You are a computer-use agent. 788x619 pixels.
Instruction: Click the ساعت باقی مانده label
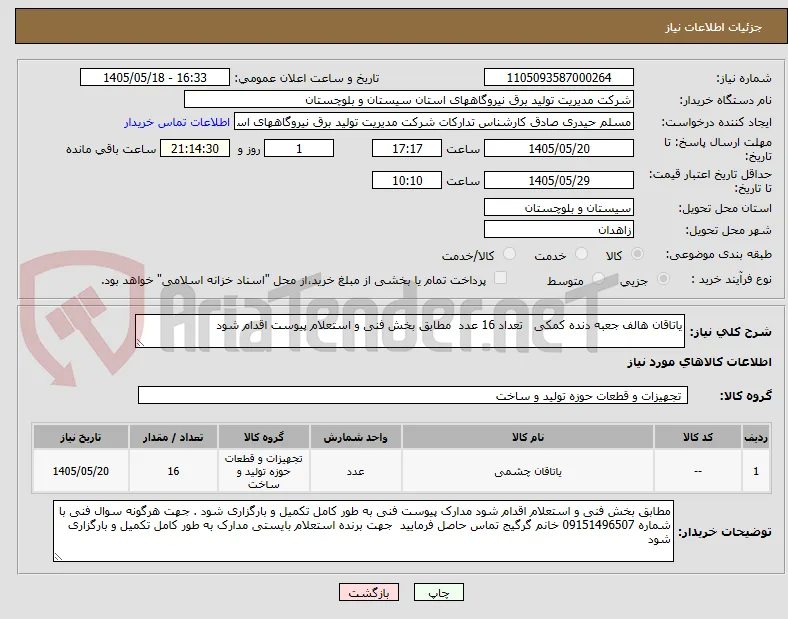111,149
